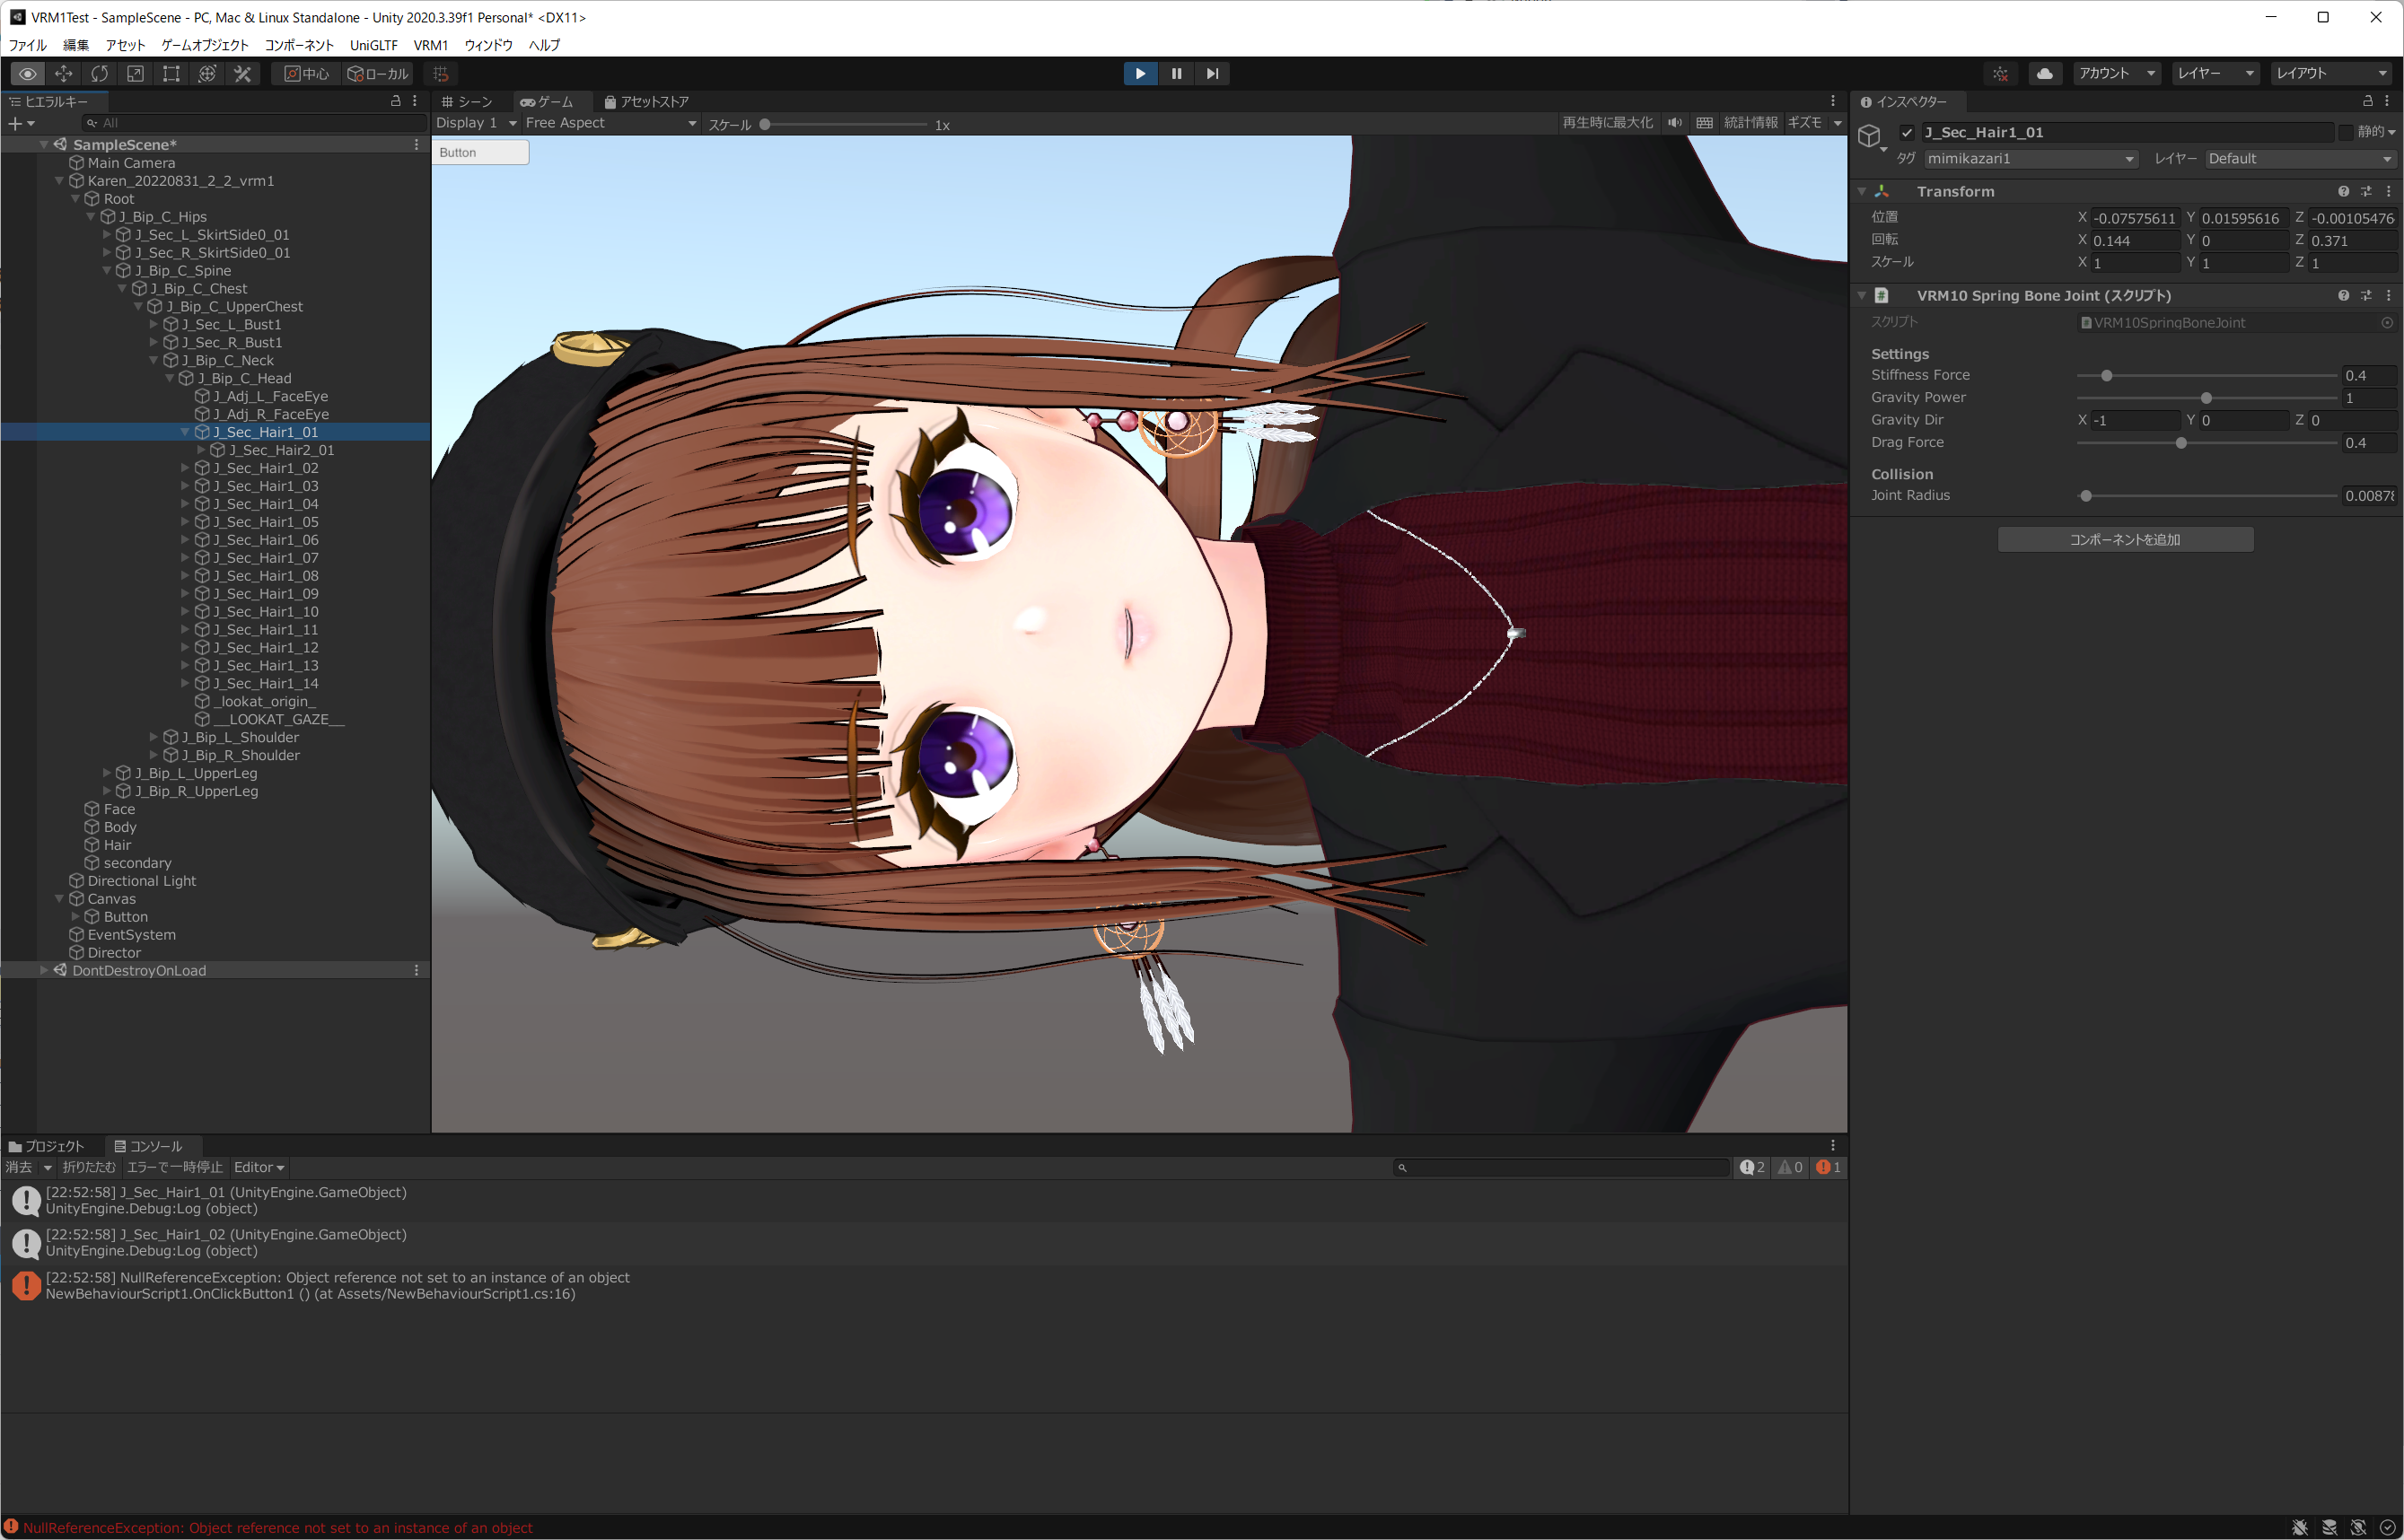Select the Scale tool in the toolbar

135,73
